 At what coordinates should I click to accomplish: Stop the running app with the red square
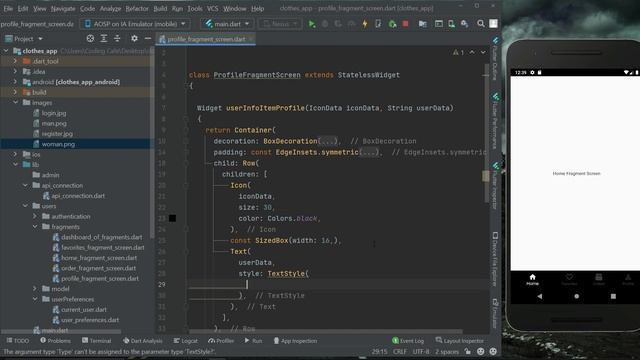(x=405, y=24)
